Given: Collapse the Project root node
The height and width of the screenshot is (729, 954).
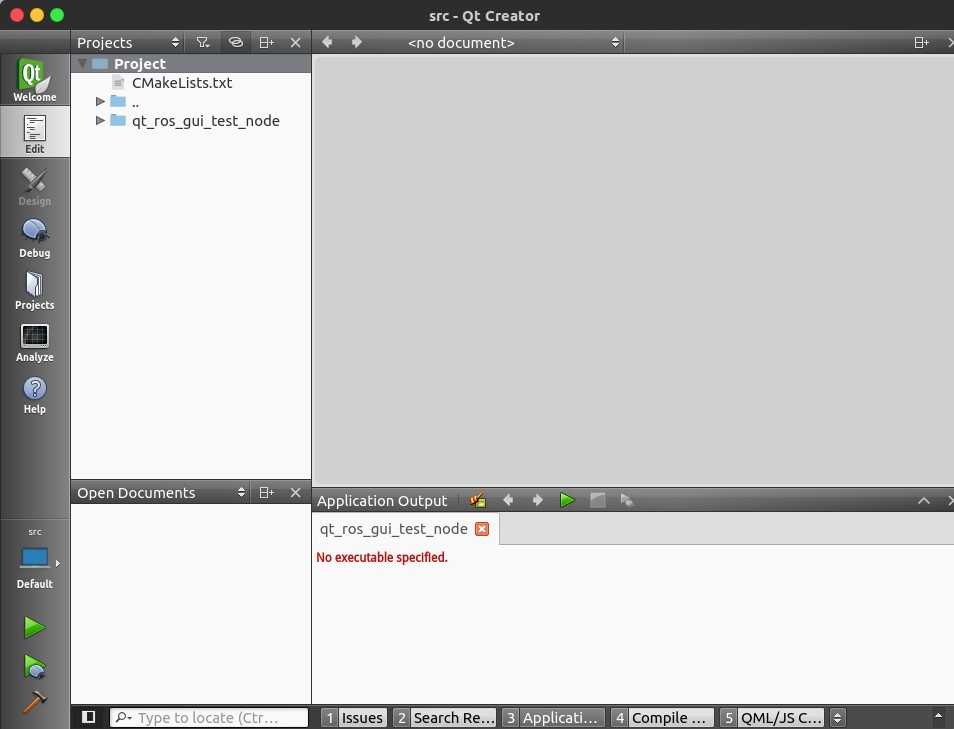Looking at the screenshot, I should pos(82,63).
